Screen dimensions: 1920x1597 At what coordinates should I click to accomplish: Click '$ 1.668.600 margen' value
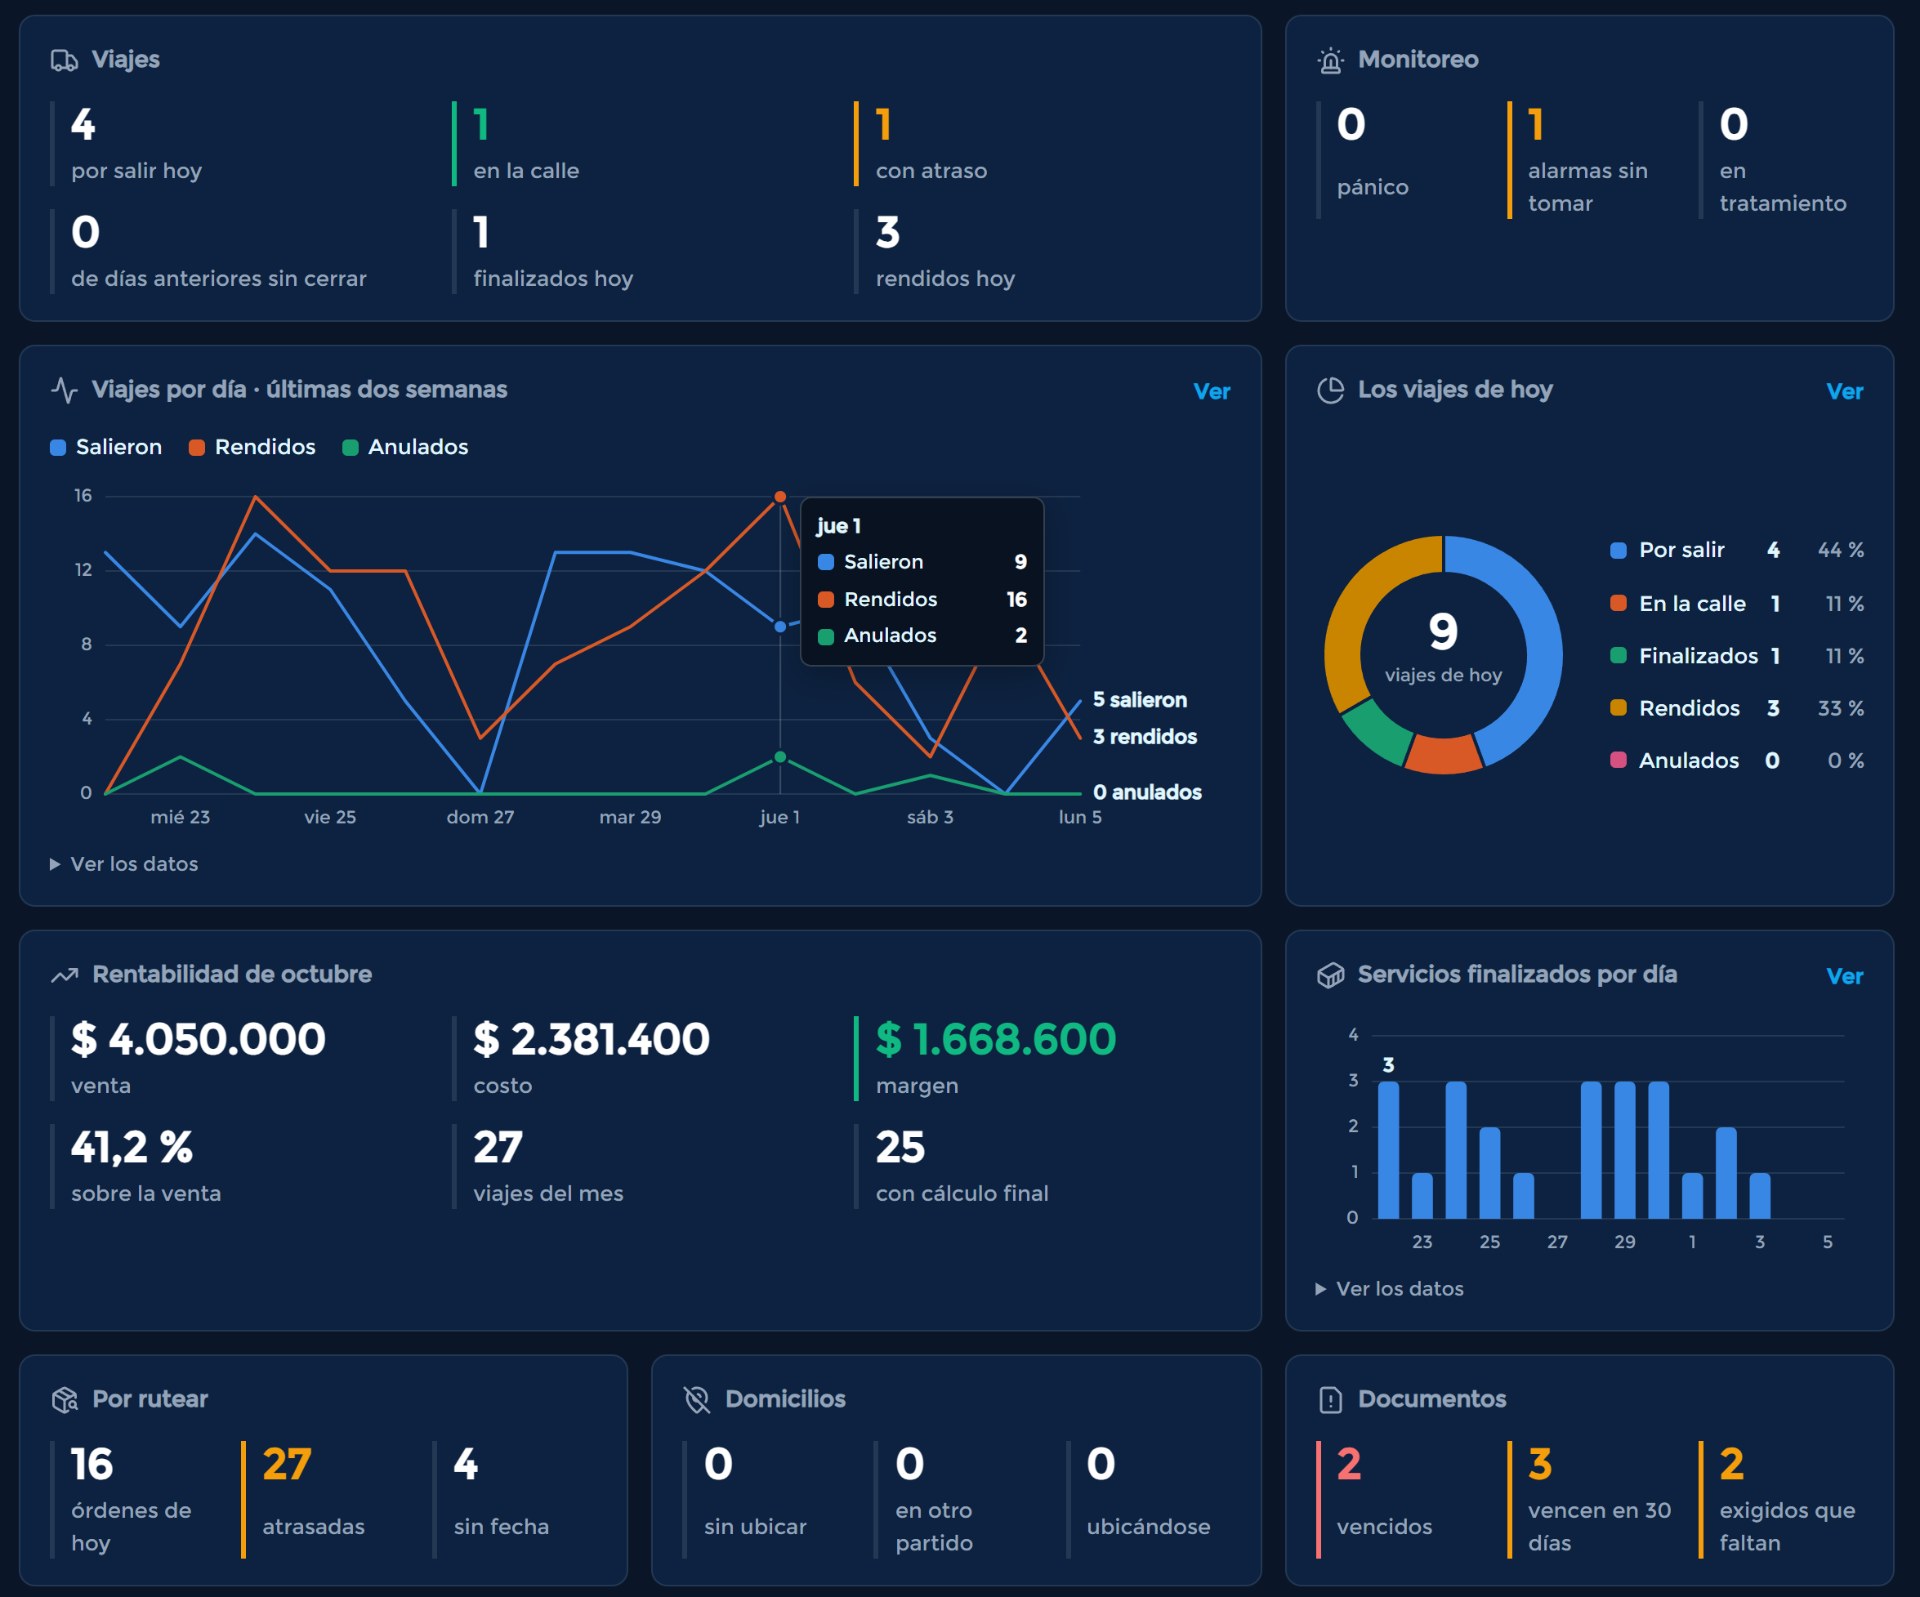click(996, 1039)
